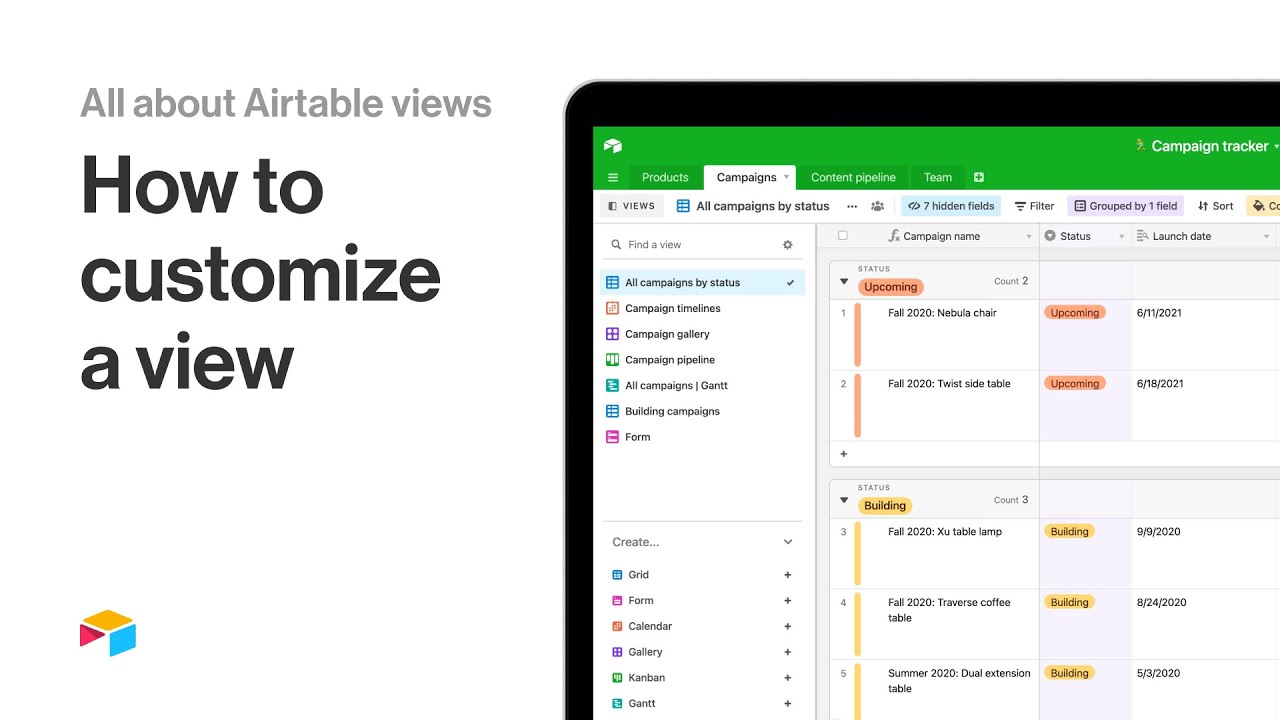Add a new table with plus icon
The image size is (1280, 720).
click(979, 177)
